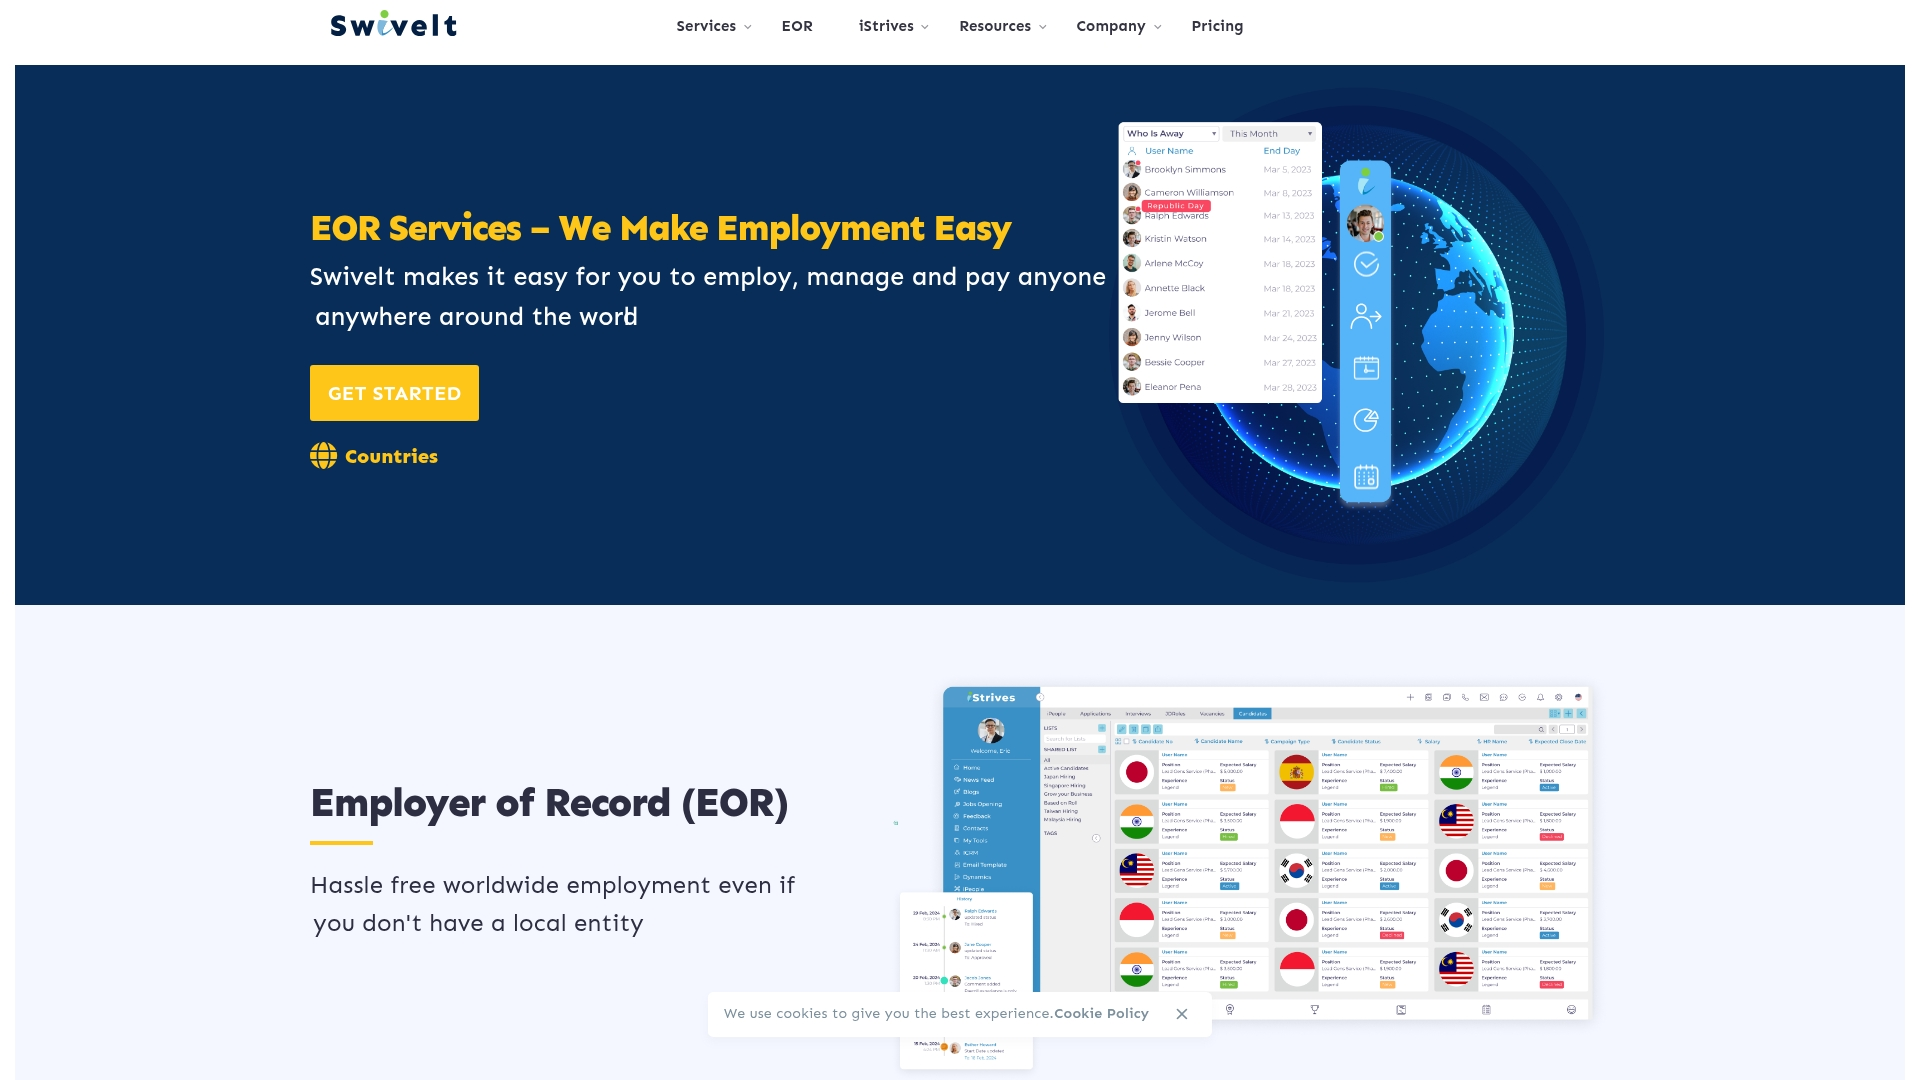Click the calendar clock icon in blue sidebar
The width and height of the screenshot is (1920, 1080).
coord(1366,368)
